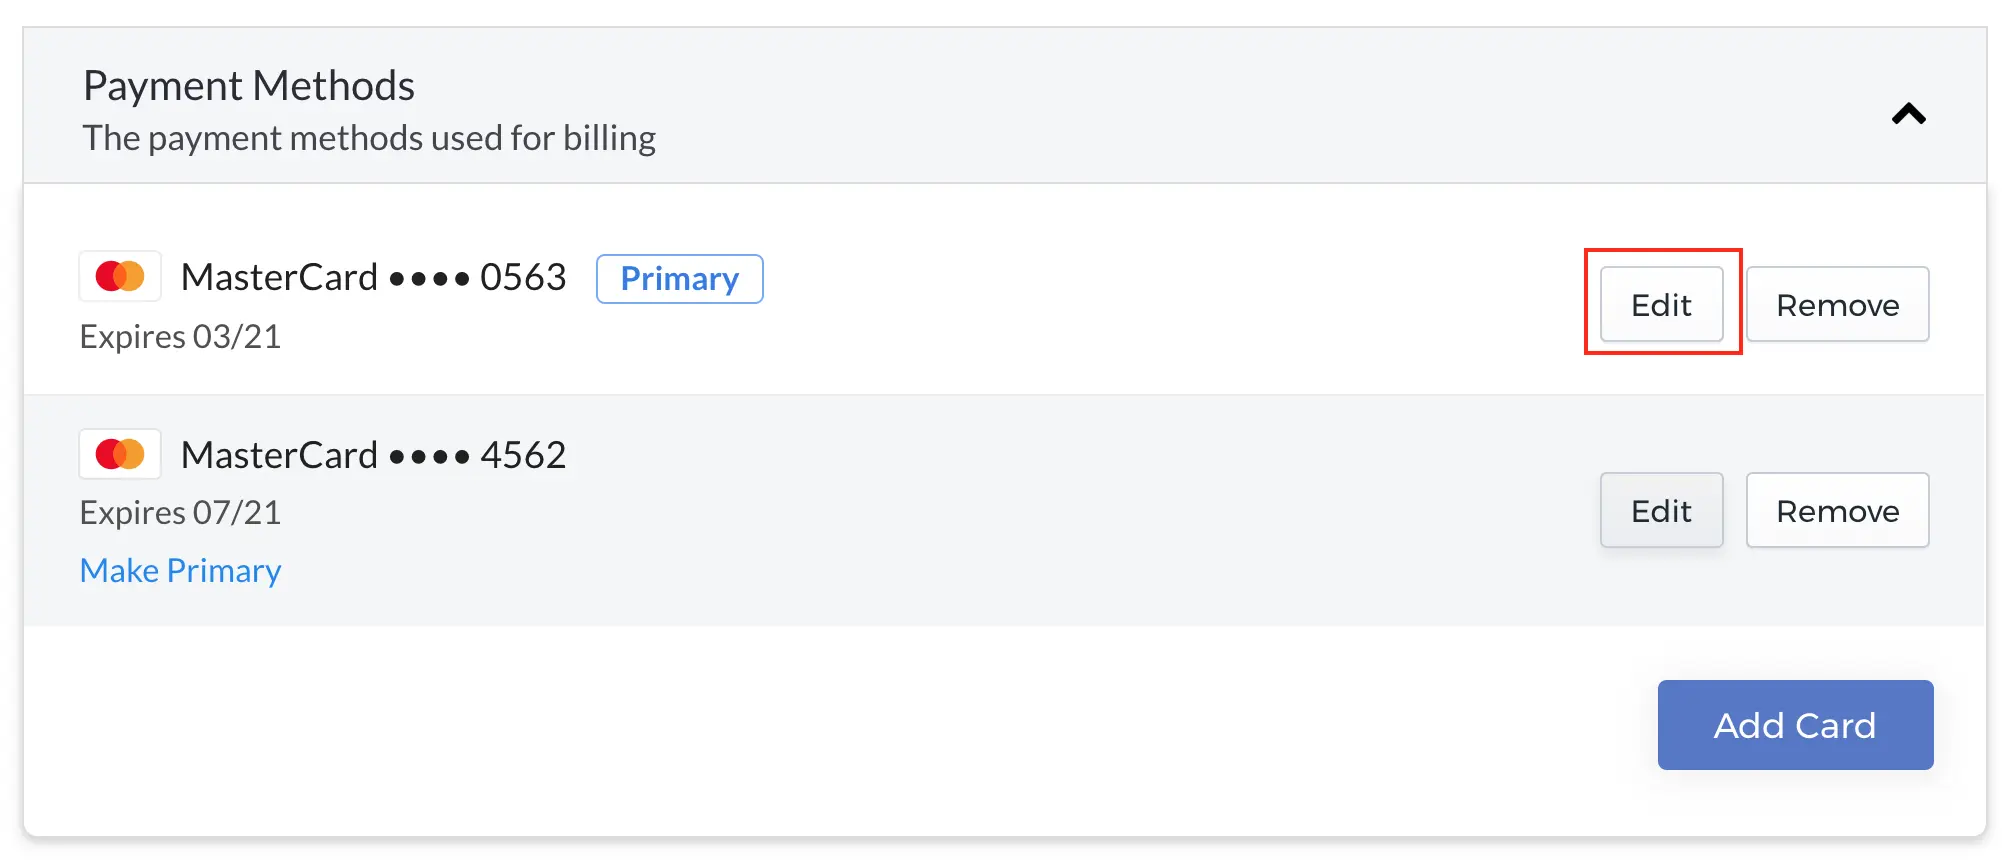
Task: Click the Payment Methods panel header bar
Action: tap(1005, 105)
